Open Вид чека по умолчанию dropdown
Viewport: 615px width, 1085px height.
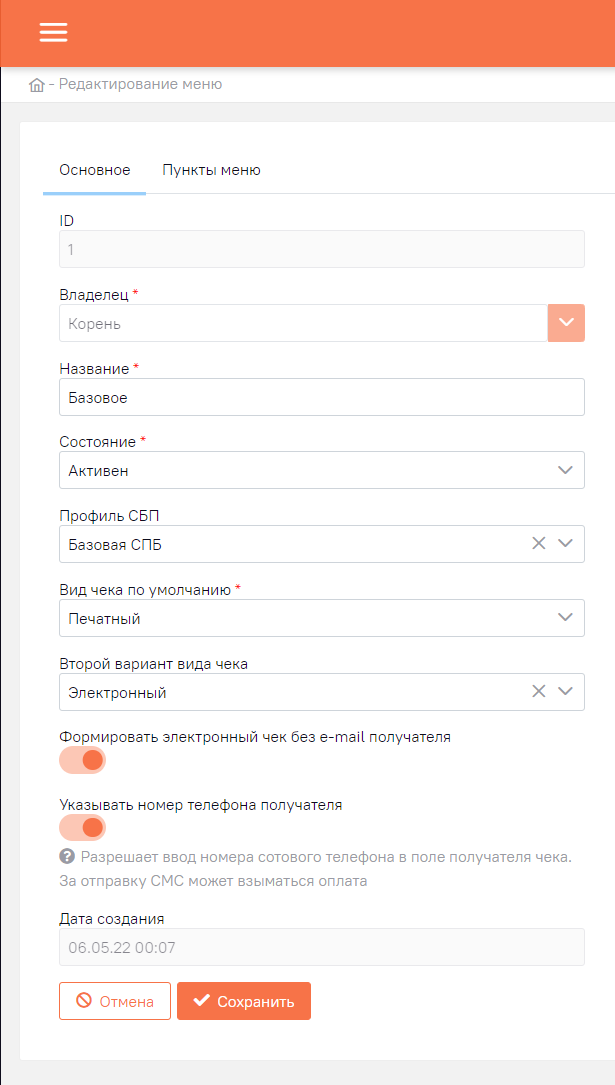[322, 618]
